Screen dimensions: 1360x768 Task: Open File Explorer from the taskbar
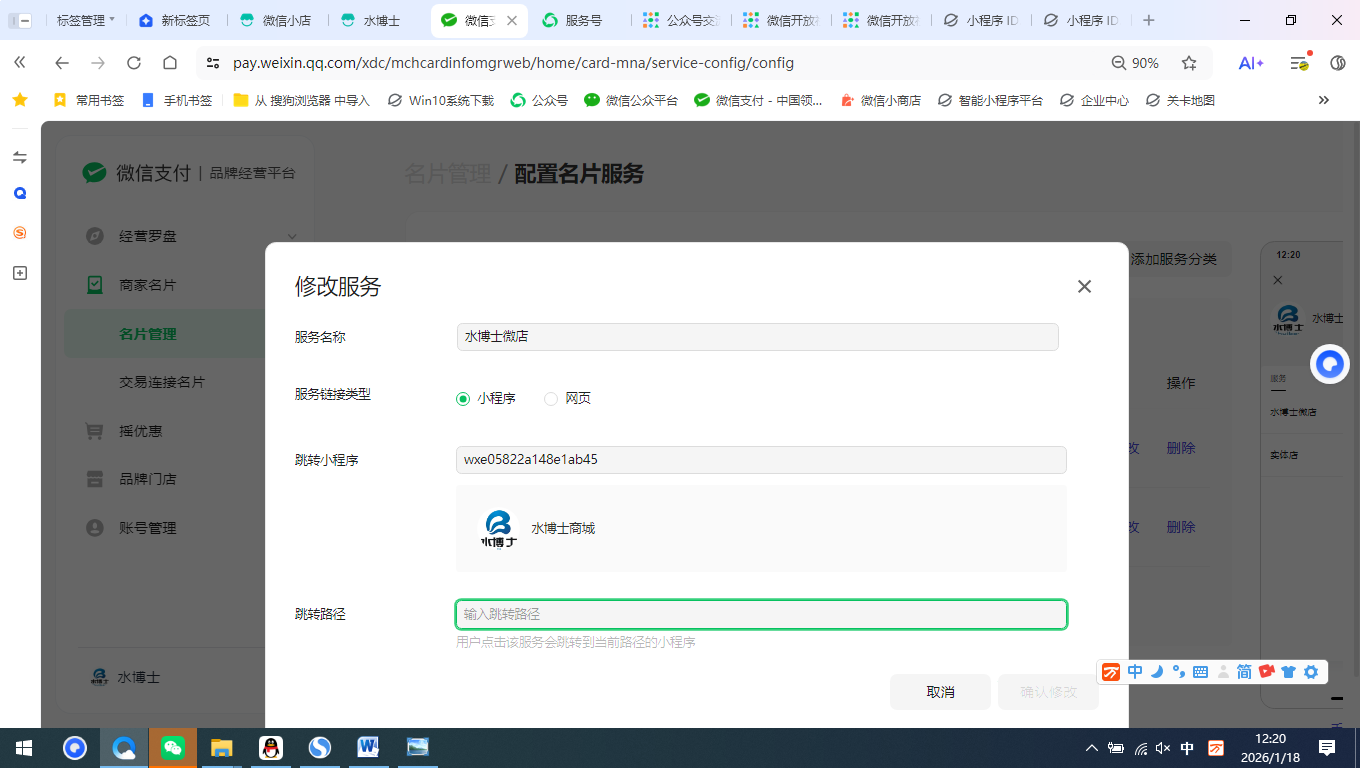tap(221, 748)
